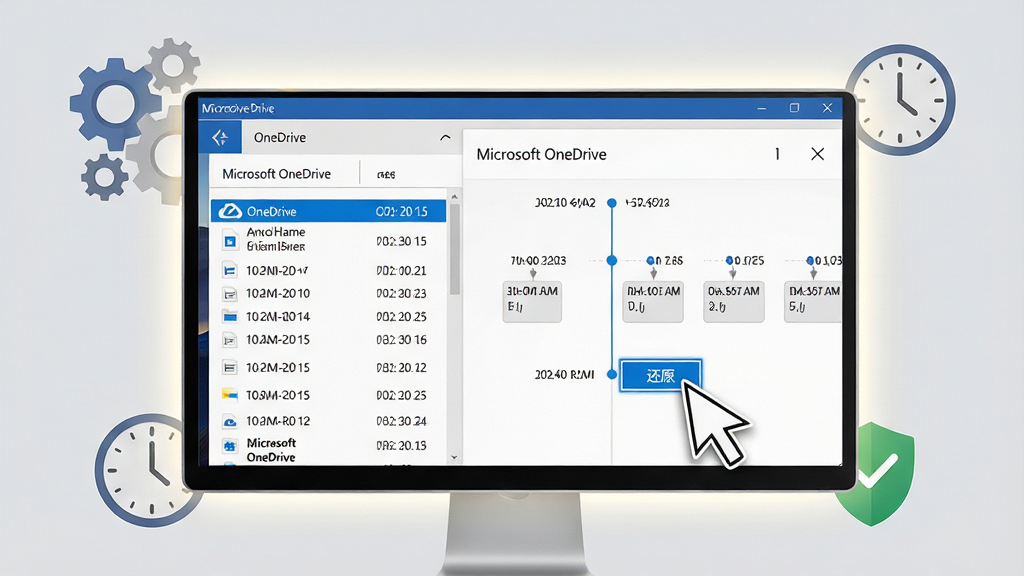The height and width of the screenshot is (576, 1024).
Task: Select the top timeline dot beside 302.10
Action: (x=612, y=203)
